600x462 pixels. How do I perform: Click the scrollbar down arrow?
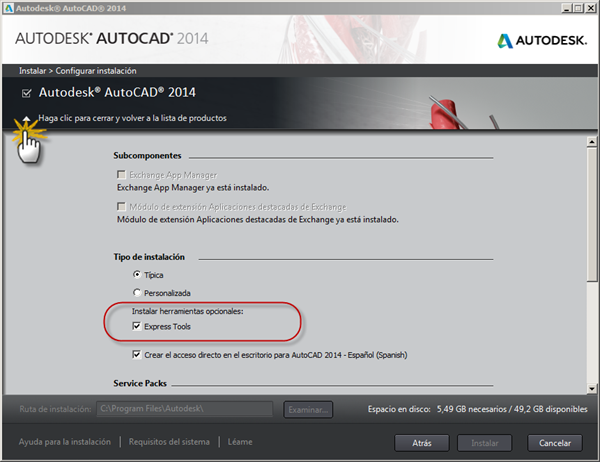coord(592,389)
